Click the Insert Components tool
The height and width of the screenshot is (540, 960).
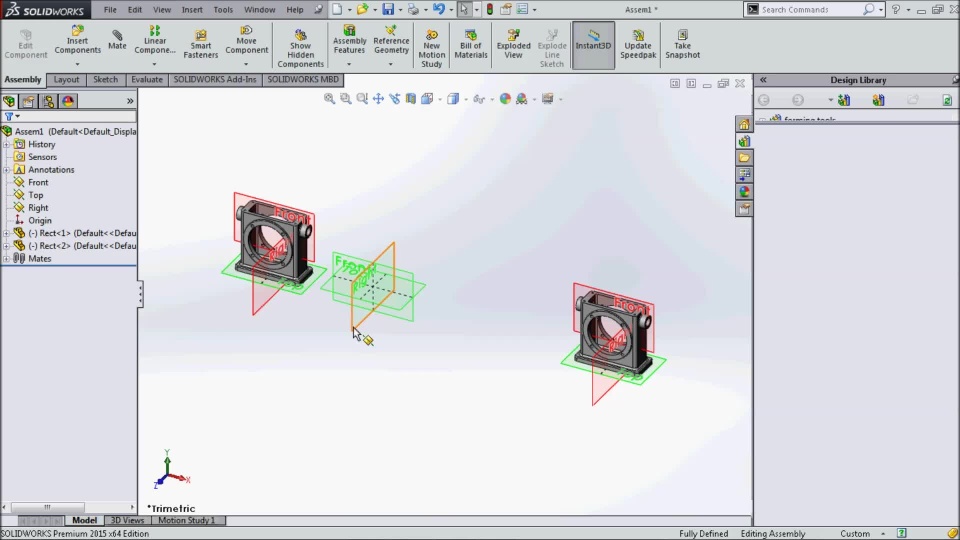(77, 40)
